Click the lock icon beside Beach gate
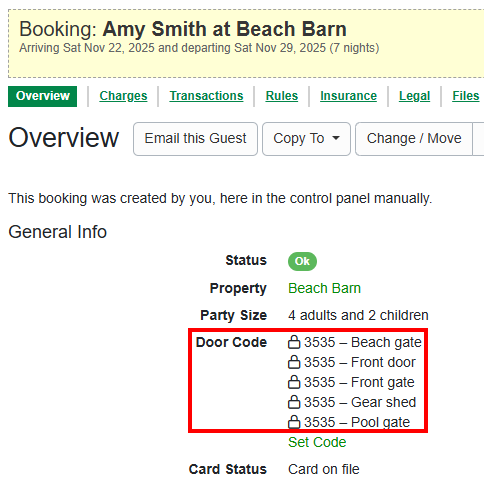This screenshot has height=485, width=484. (x=294, y=342)
